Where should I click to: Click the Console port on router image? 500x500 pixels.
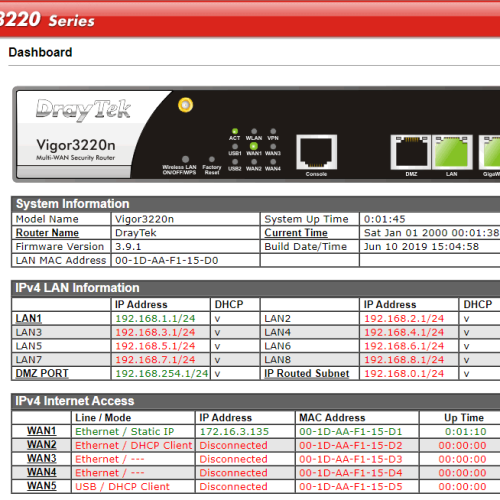point(316,152)
